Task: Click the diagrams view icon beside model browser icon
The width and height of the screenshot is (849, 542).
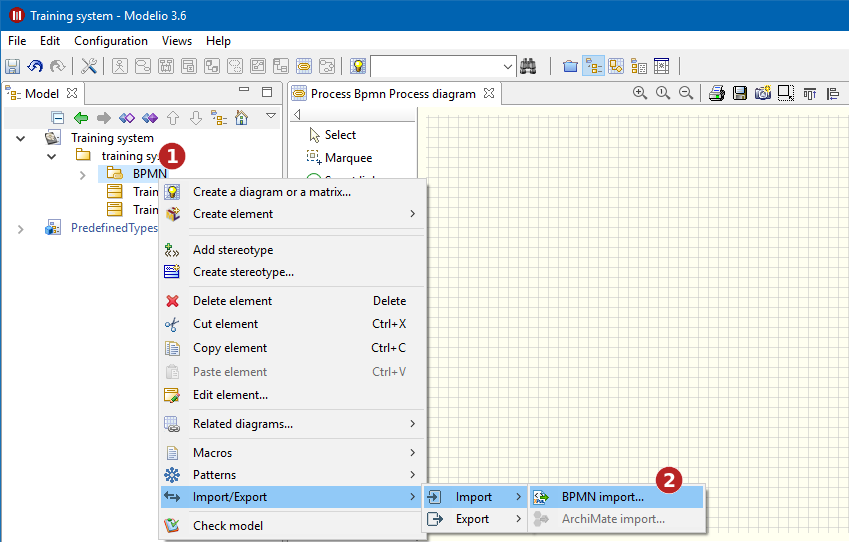Action: pyautogui.click(x=616, y=66)
